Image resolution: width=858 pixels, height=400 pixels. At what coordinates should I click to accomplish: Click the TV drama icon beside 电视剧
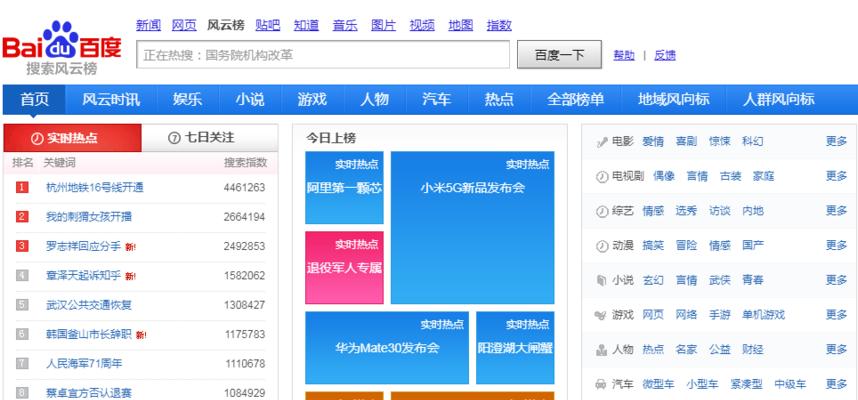[x=602, y=177]
